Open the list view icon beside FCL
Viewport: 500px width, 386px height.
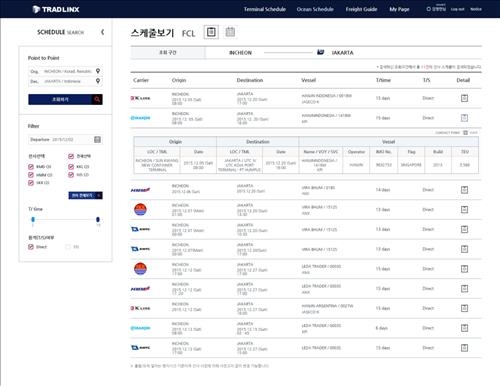coord(211,32)
